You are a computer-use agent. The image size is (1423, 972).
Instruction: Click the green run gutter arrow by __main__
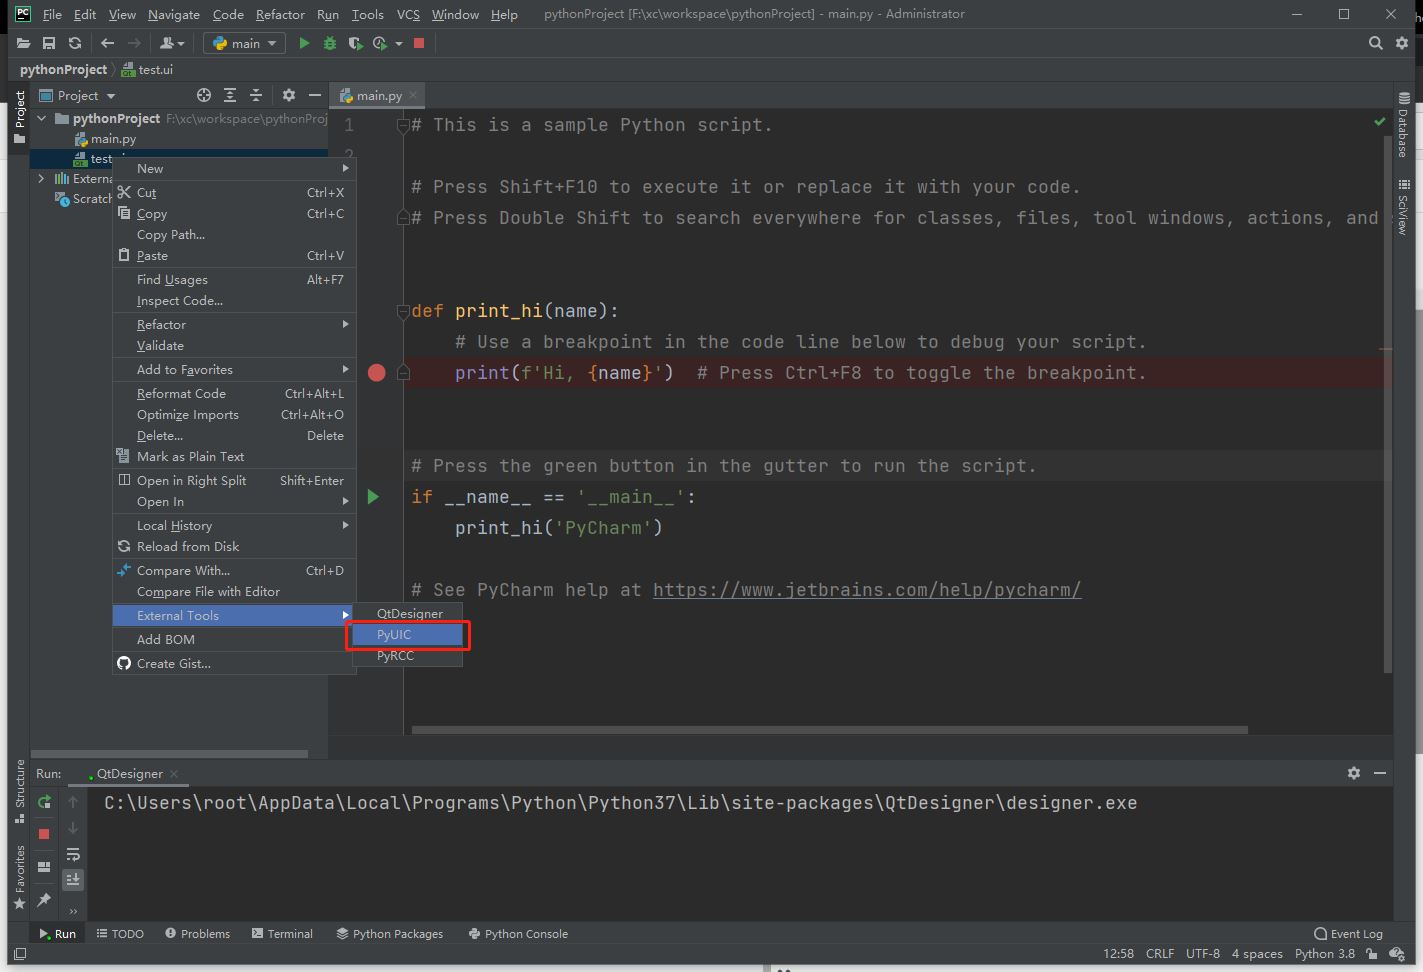373,497
